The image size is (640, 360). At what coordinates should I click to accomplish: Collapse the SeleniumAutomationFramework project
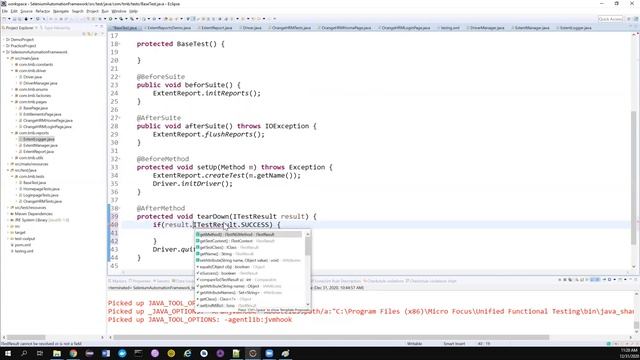click(3, 52)
